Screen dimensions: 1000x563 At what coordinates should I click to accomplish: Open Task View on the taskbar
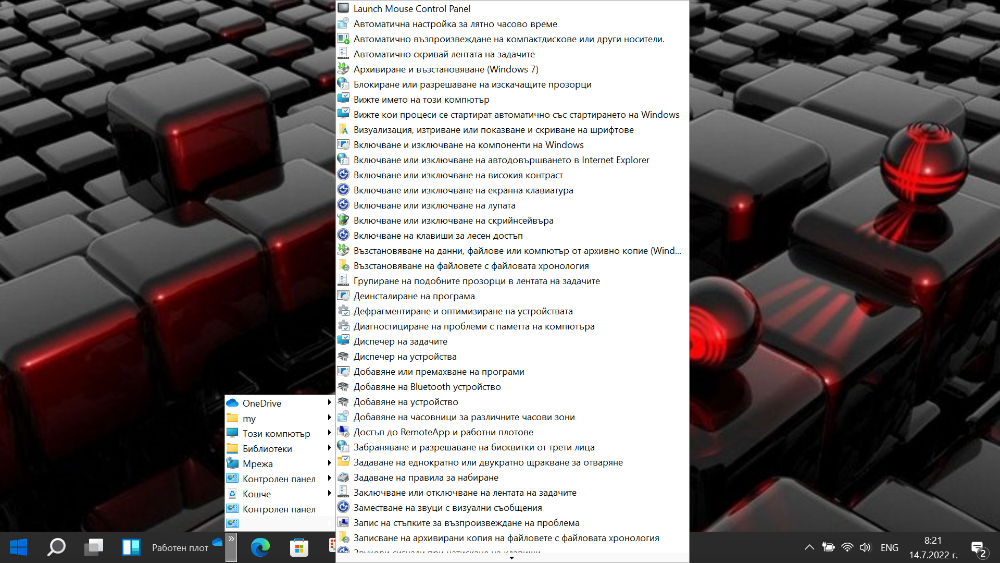[x=94, y=547]
